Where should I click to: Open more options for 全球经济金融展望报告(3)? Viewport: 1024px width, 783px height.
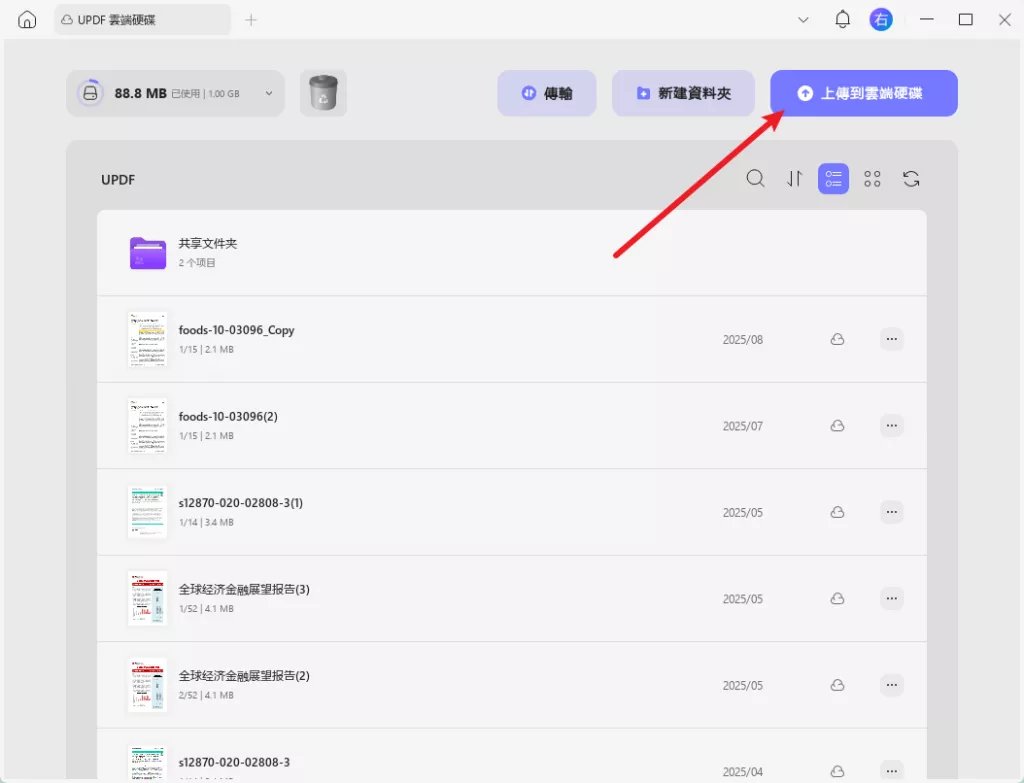click(x=891, y=598)
